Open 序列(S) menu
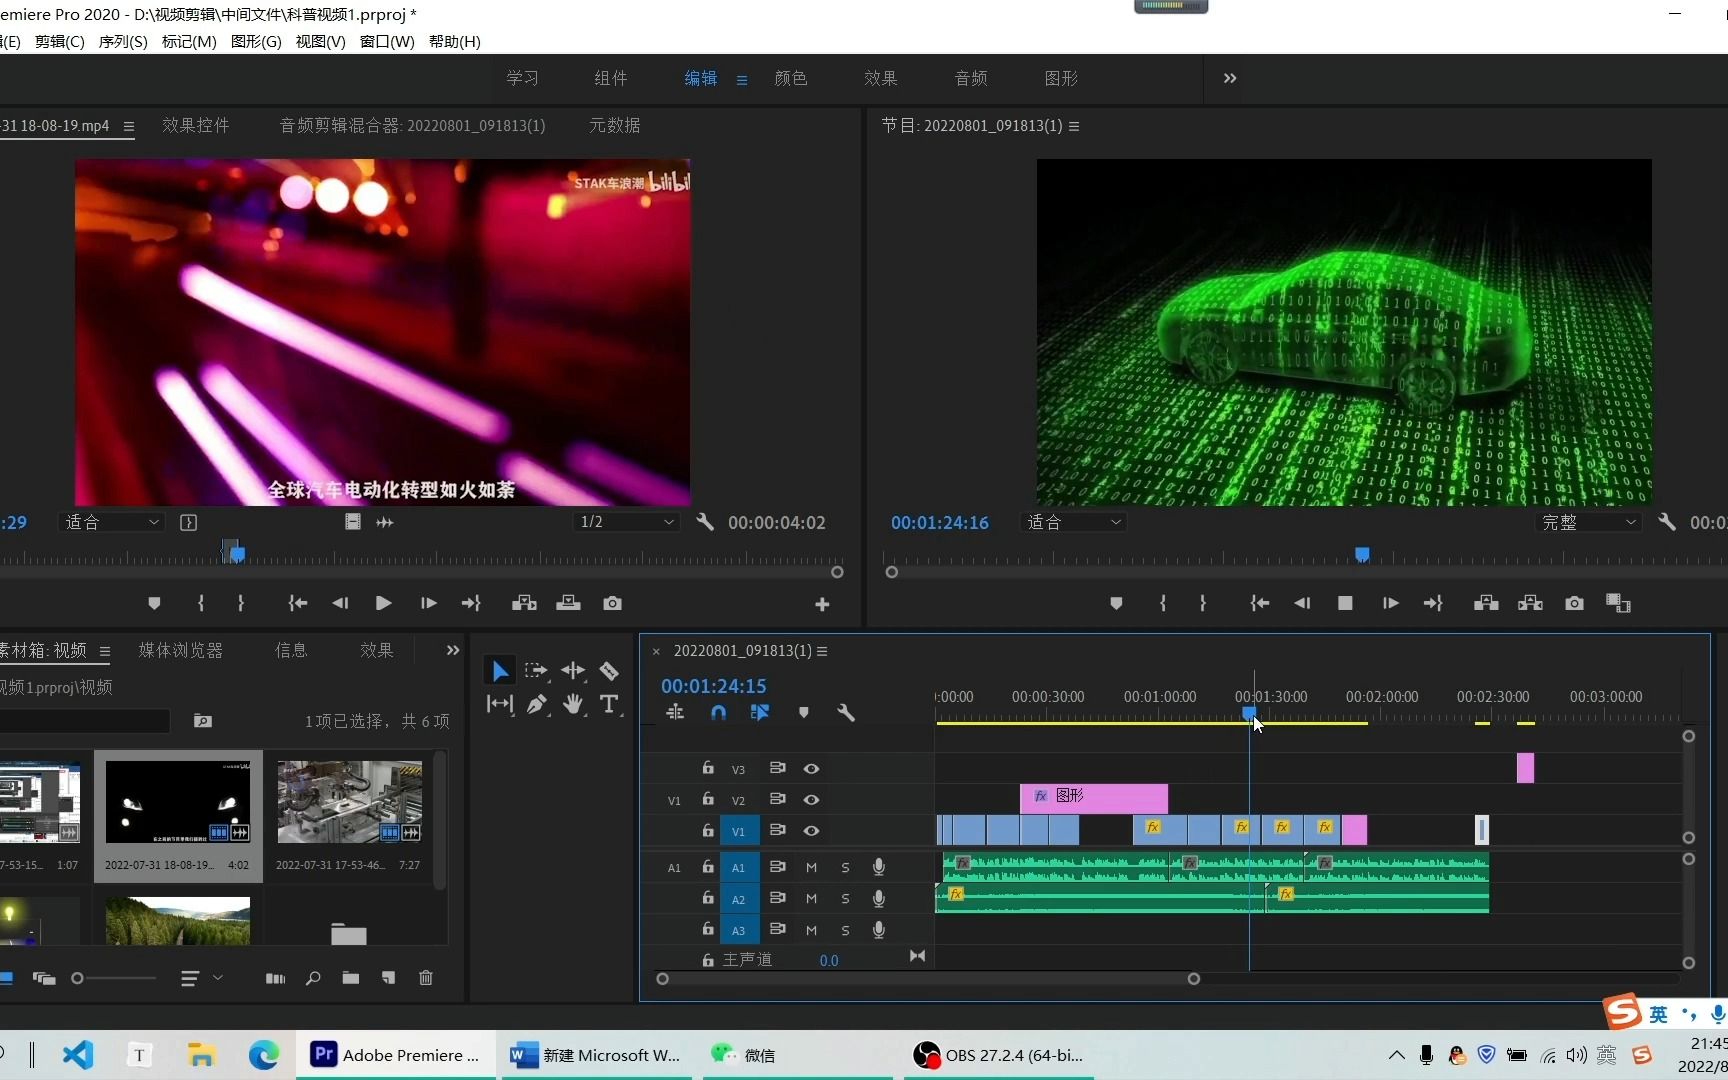The width and height of the screenshot is (1728, 1080). point(123,41)
